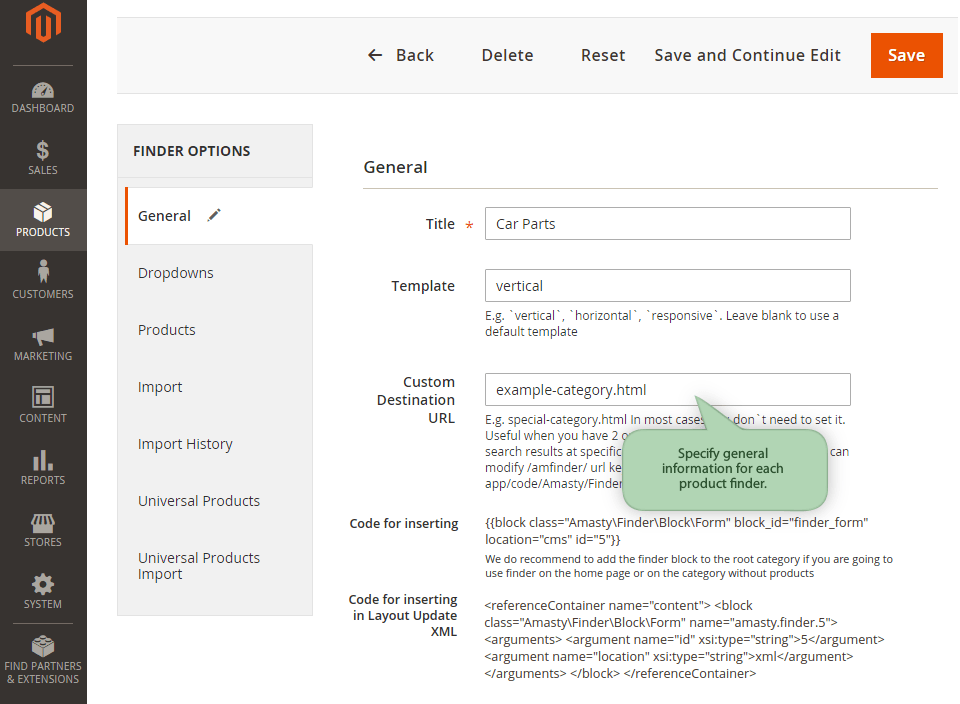Switch to the Dropdowns tab
The height and width of the screenshot is (704, 960).
[x=176, y=273]
